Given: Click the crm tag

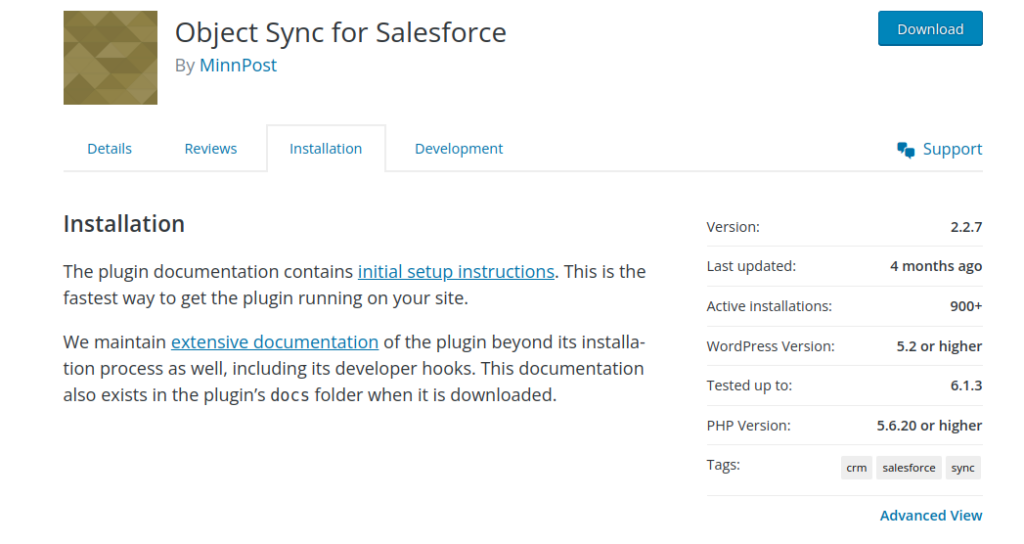Looking at the screenshot, I should tap(856, 468).
